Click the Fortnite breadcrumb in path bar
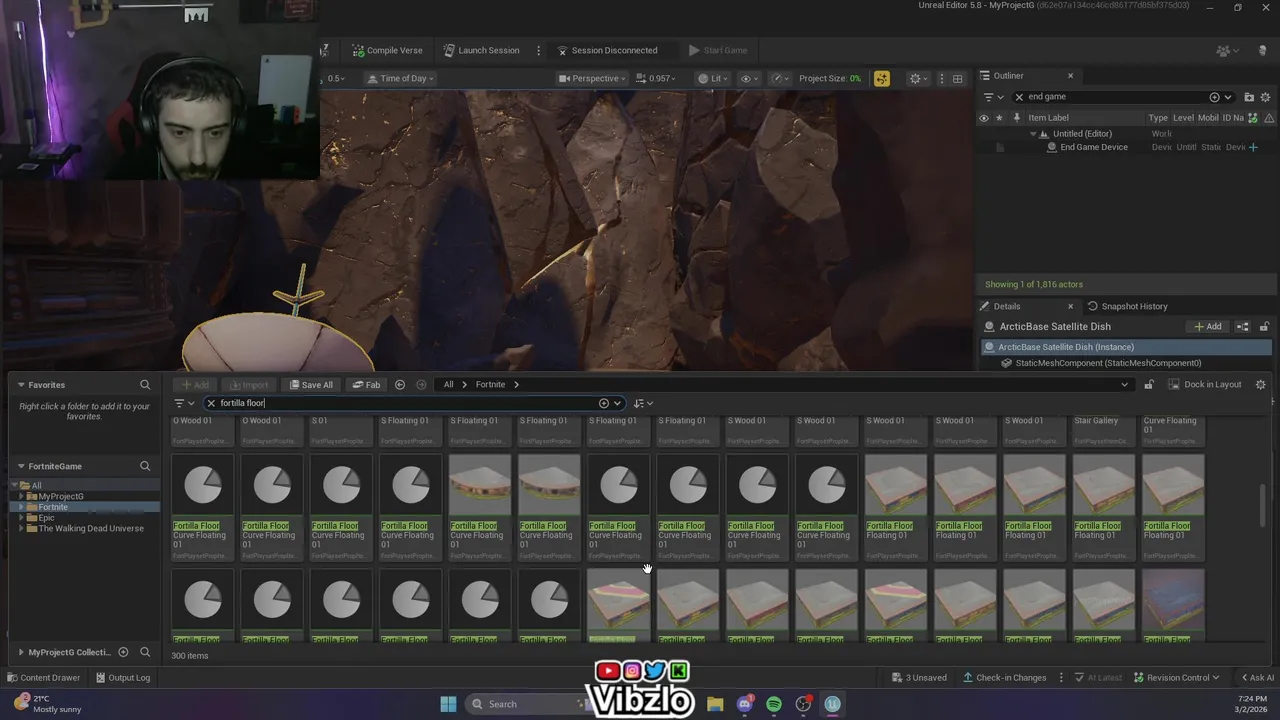Screen dimensions: 1280x720 (490, 385)
